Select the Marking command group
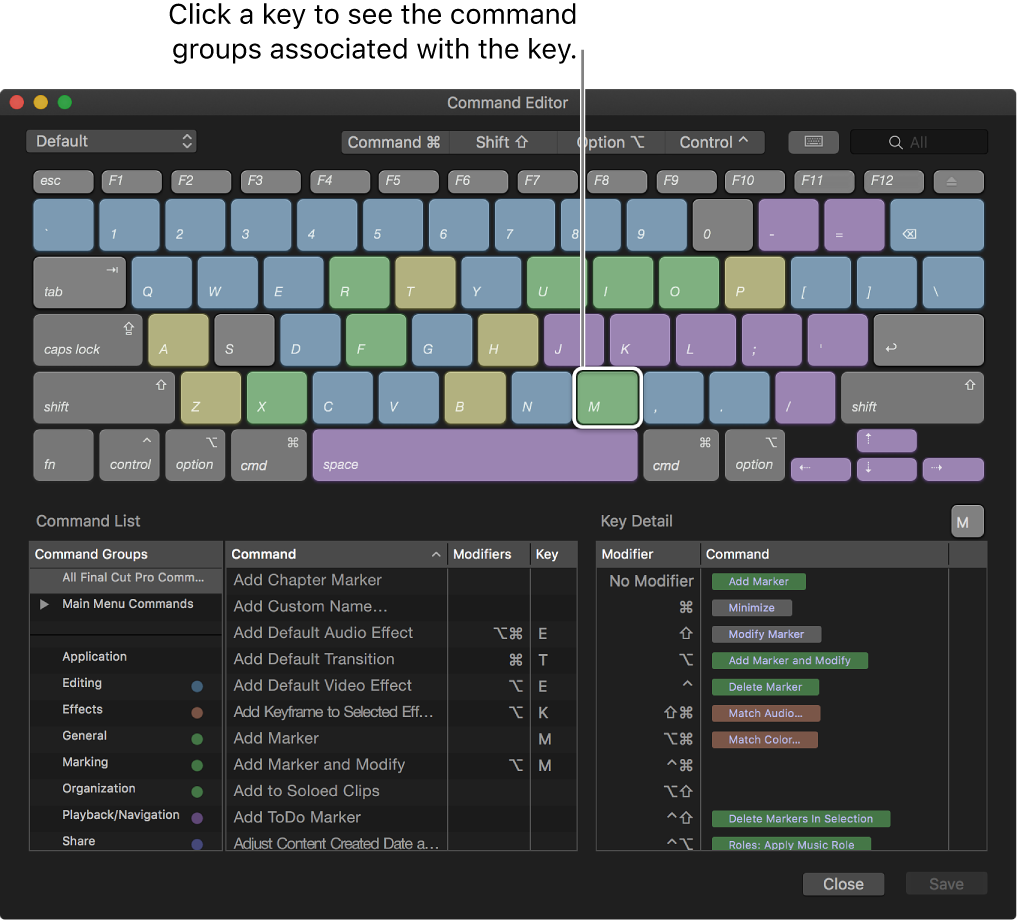This screenshot has width=1020, height=920. coord(85,762)
